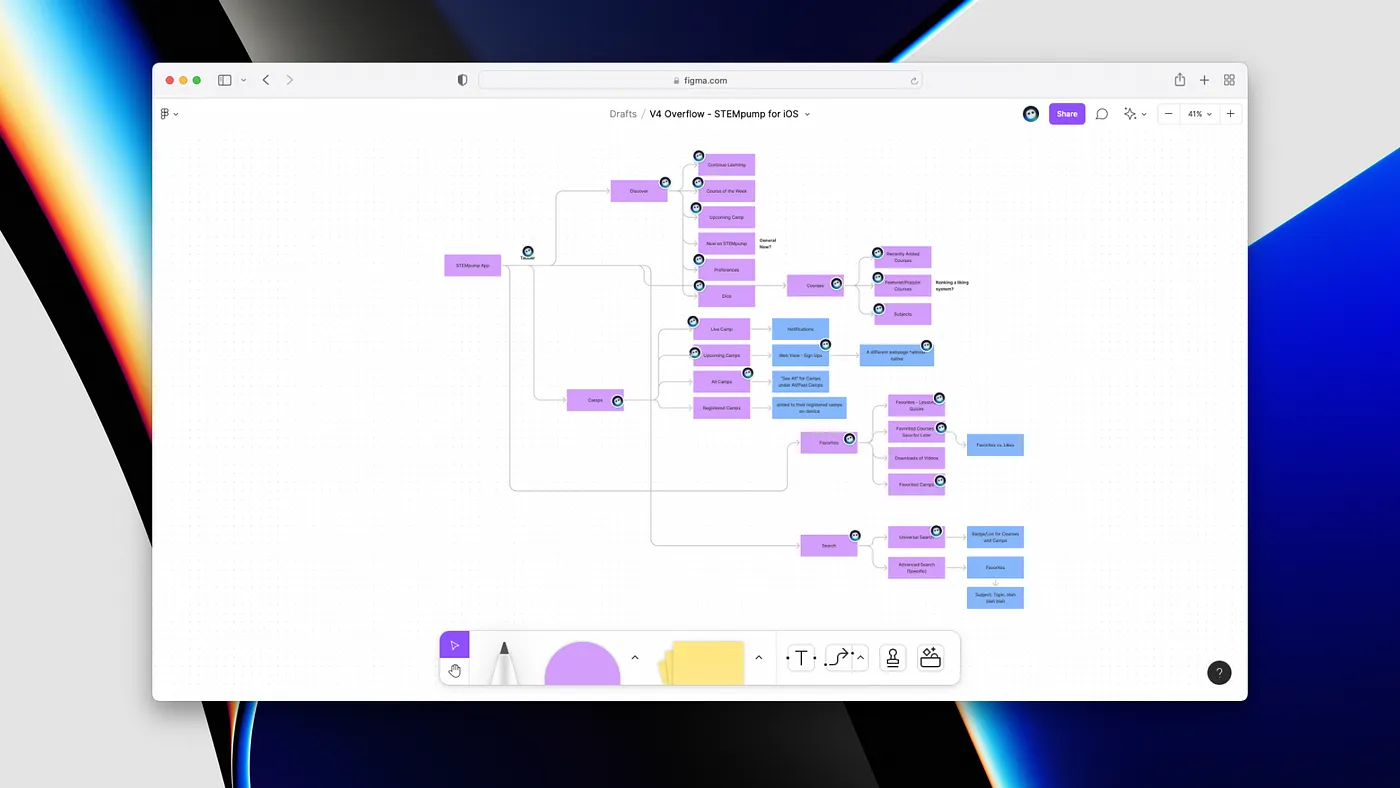Open the AI sparkle actions menu
This screenshot has width=1400, height=788.
1134,114
